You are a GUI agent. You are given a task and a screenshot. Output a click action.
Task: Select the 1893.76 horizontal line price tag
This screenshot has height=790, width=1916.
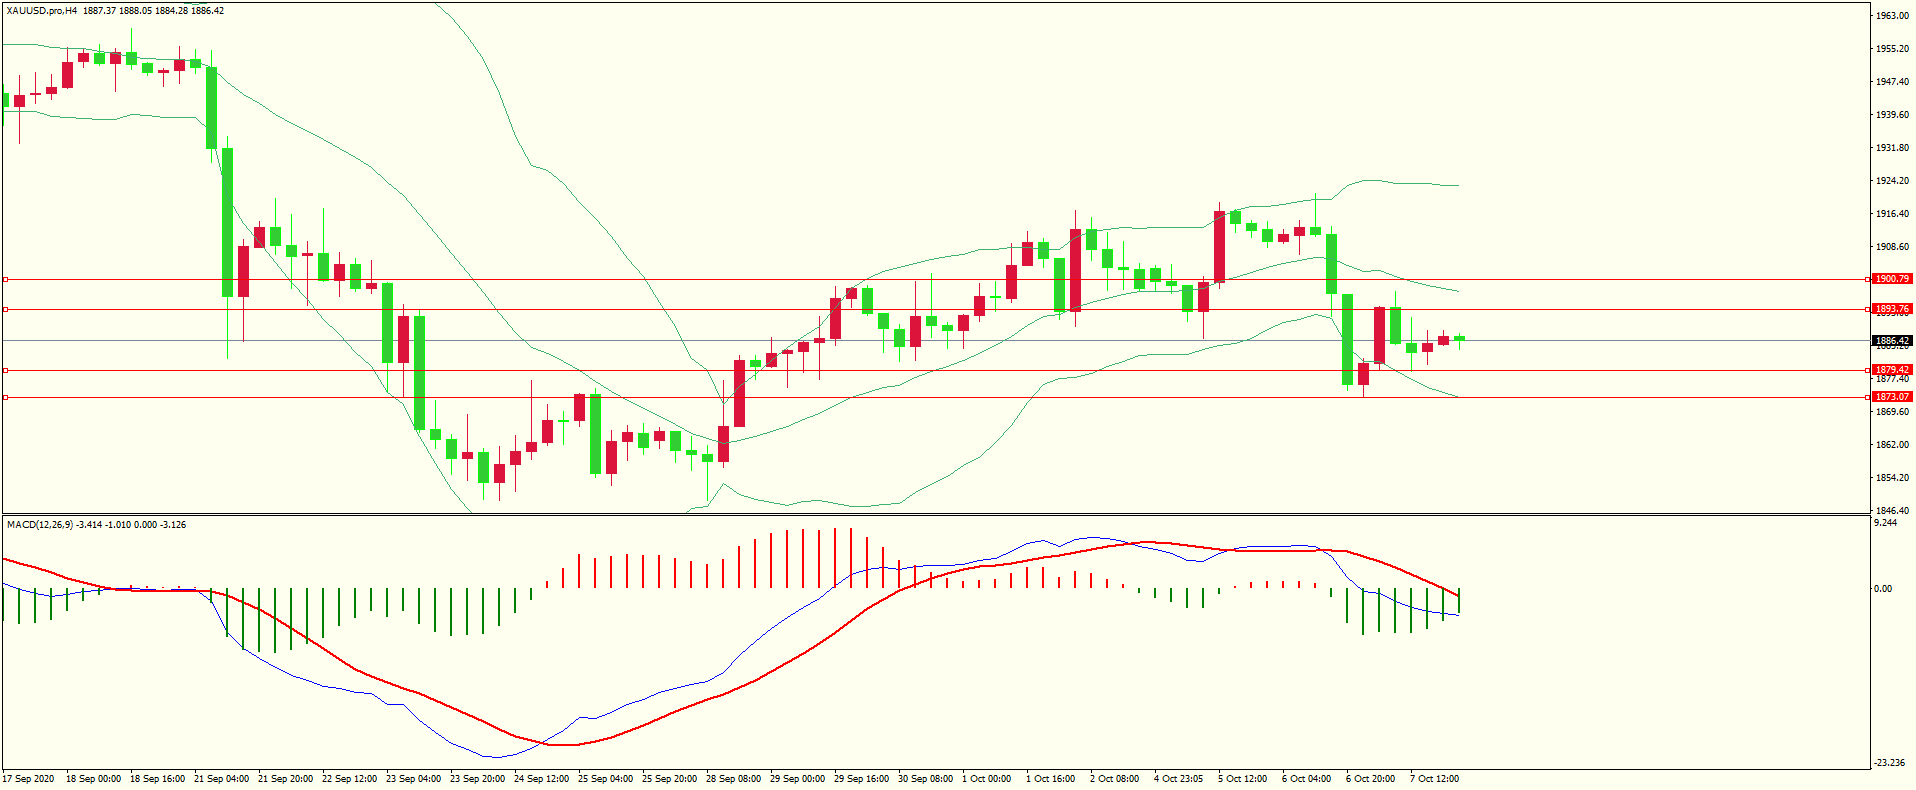pos(1892,309)
